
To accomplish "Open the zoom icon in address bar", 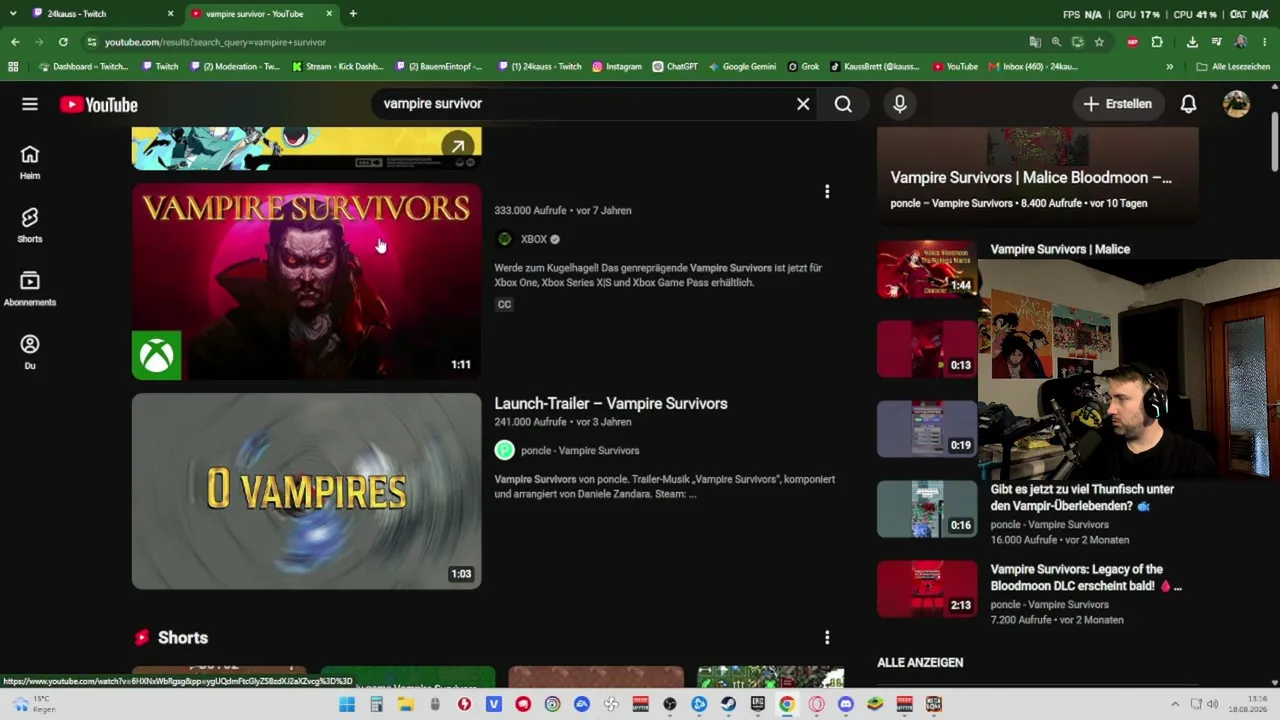I will tap(1056, 42).
